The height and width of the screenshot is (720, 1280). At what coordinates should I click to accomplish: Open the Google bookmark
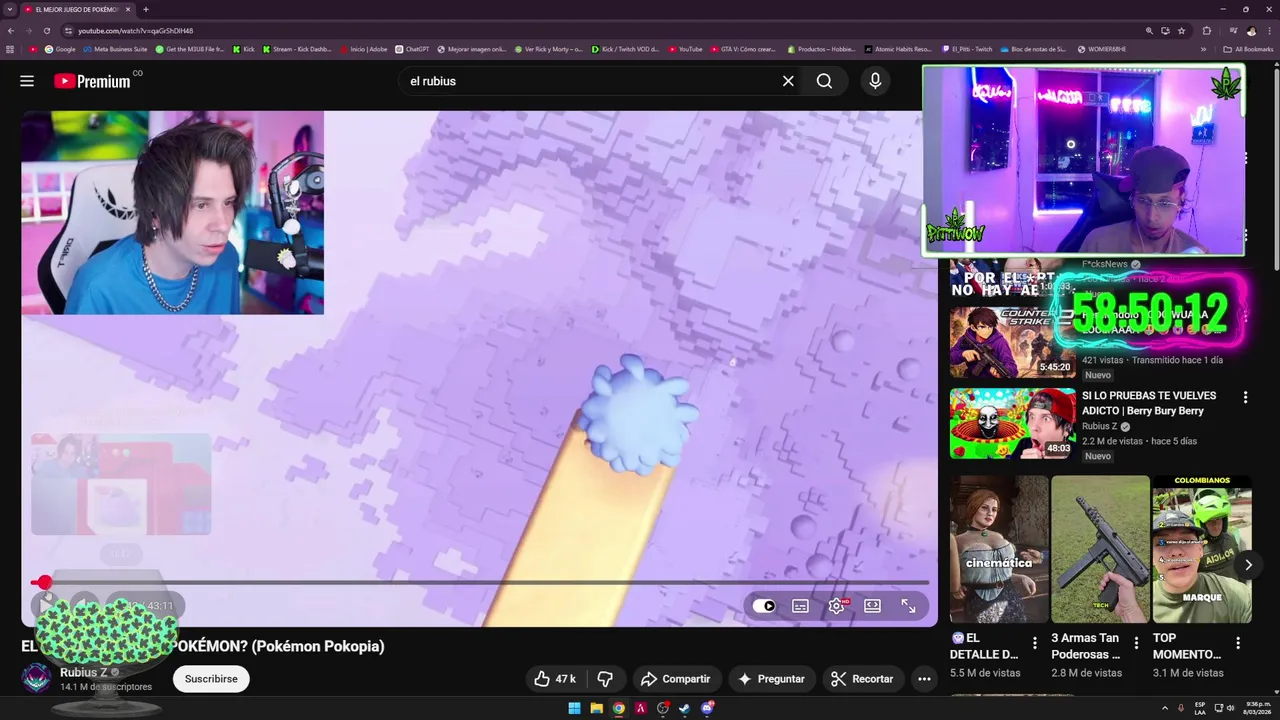(x=60, y=49)
